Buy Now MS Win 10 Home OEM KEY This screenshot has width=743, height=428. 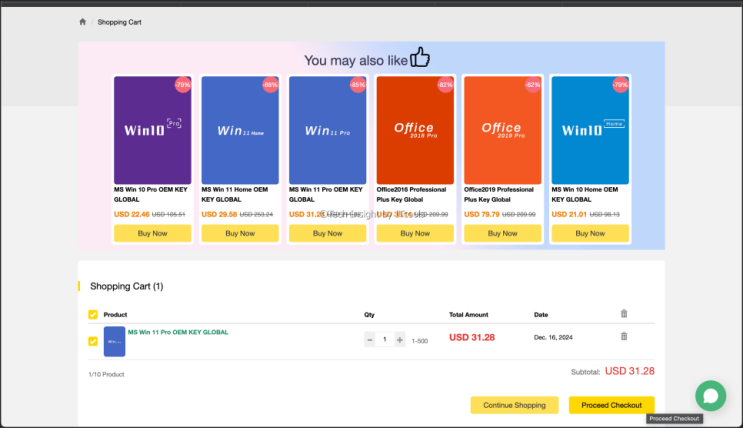click(x=590, y=233)
